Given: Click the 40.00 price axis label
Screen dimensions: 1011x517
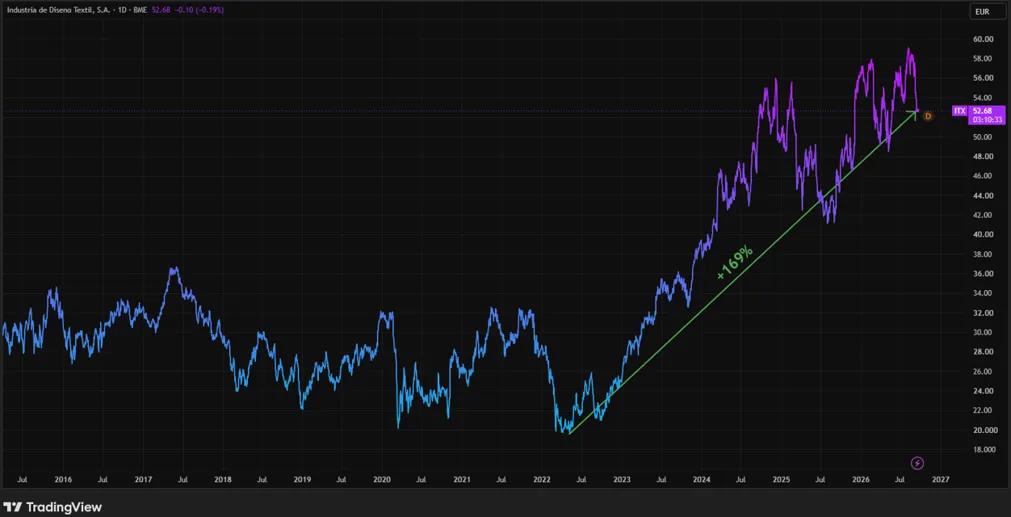Looking at the screenshot, I should click(983, 235).
